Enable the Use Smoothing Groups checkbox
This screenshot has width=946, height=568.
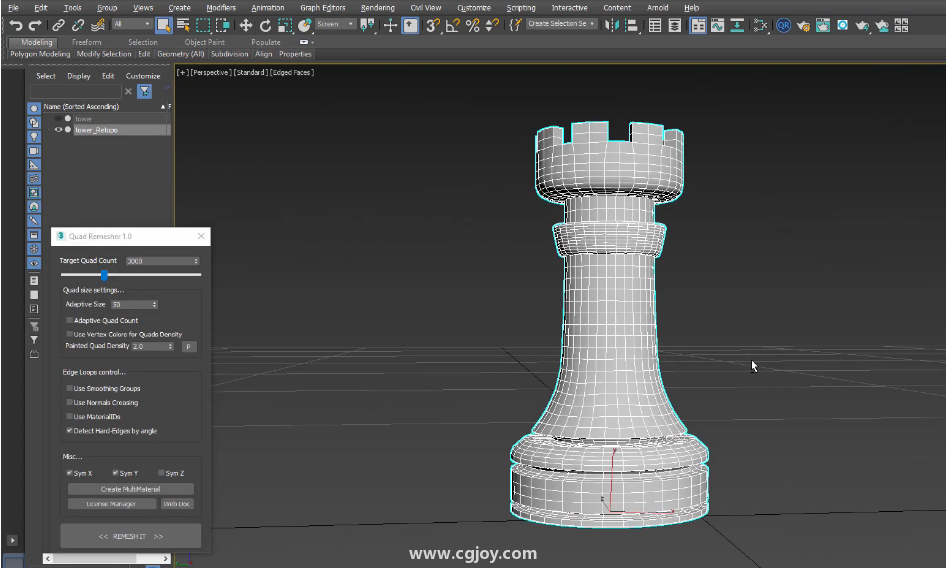tap(69, 388)
